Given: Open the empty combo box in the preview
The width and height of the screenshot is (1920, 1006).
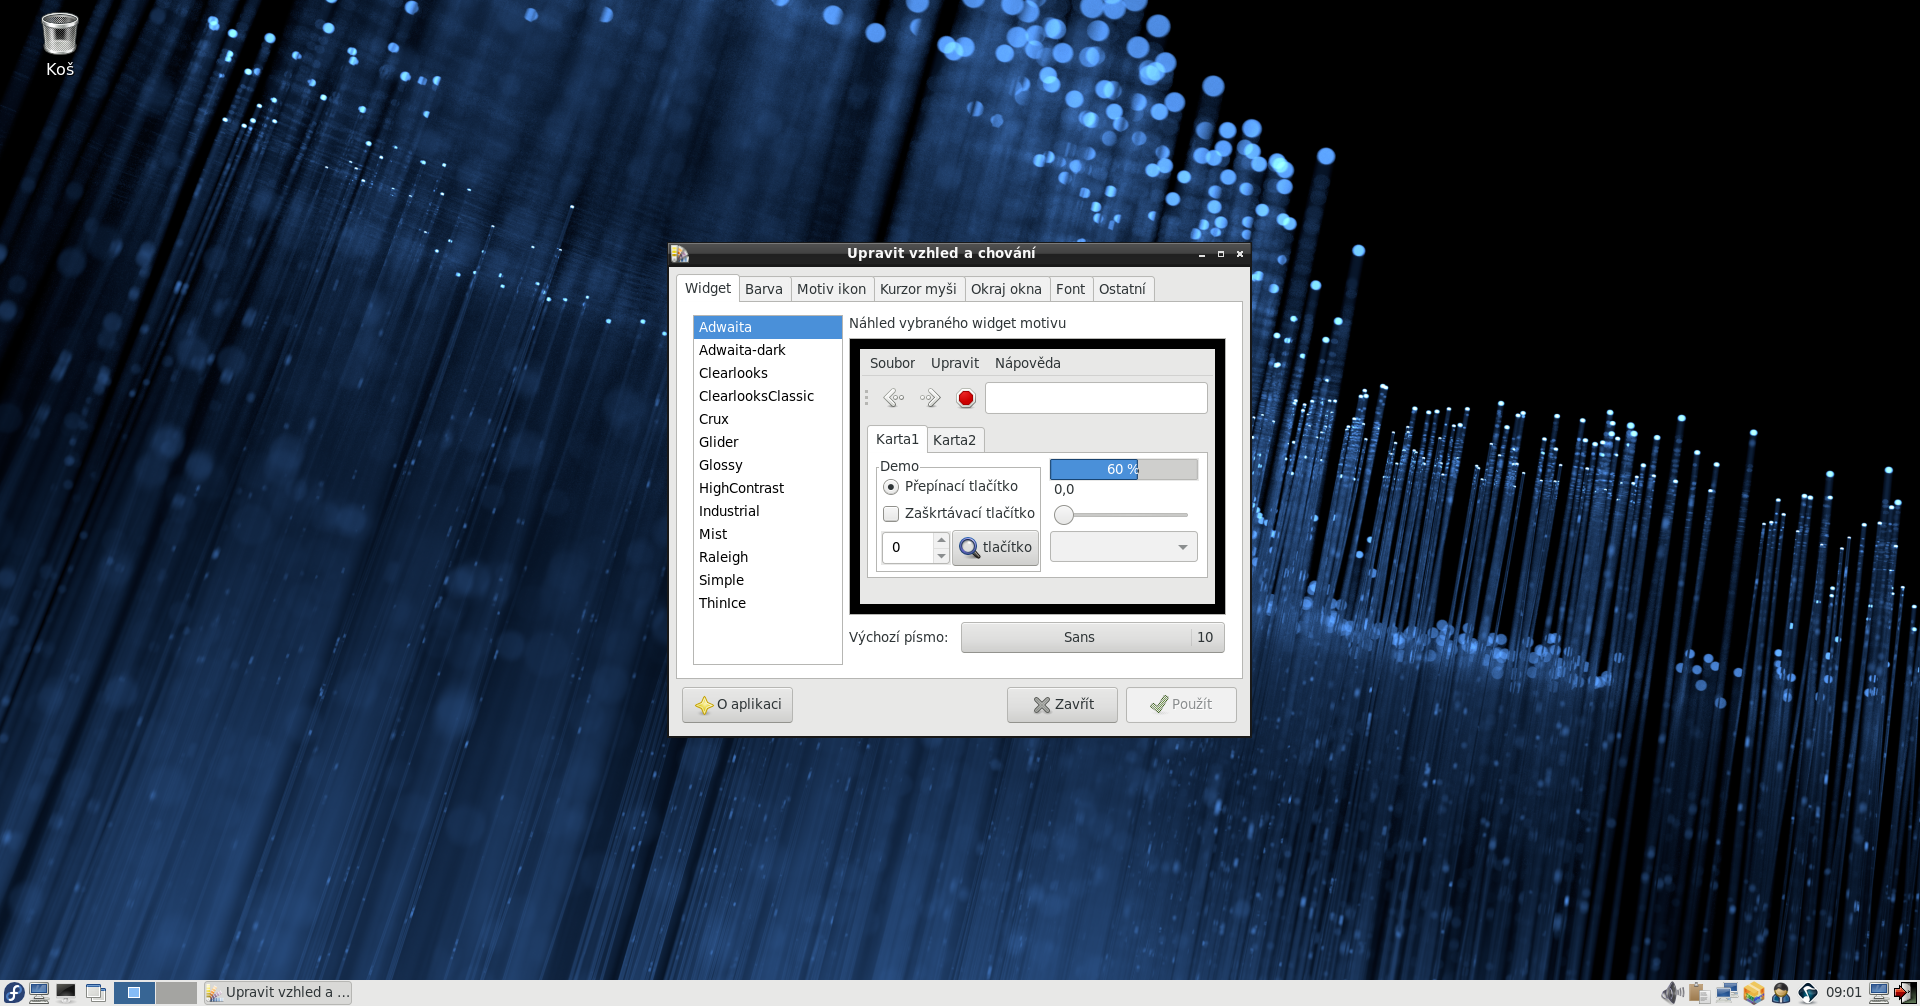Looking at the screenshot, I should [x=1123, y=547].
